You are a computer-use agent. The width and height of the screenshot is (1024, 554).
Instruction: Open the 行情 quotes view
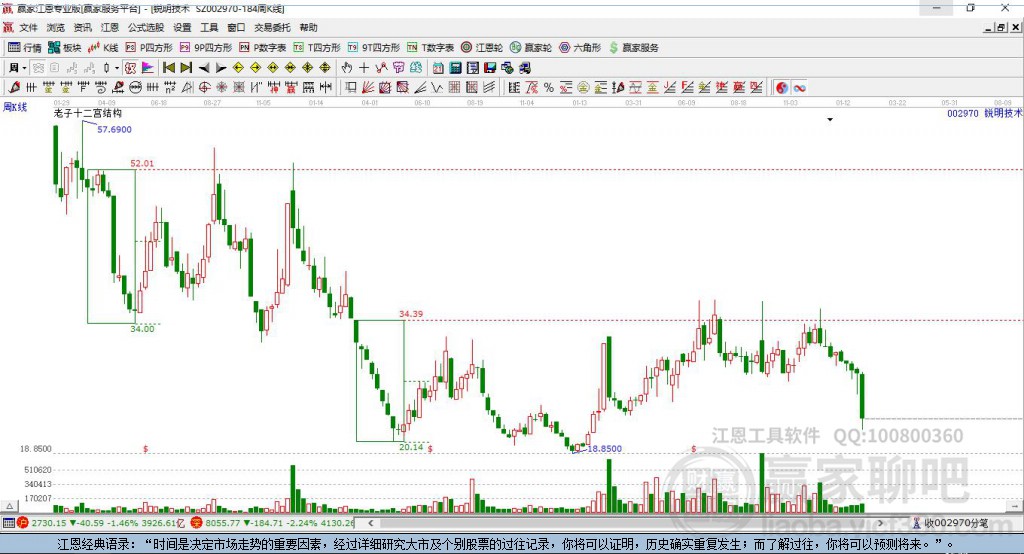point(24,47)
